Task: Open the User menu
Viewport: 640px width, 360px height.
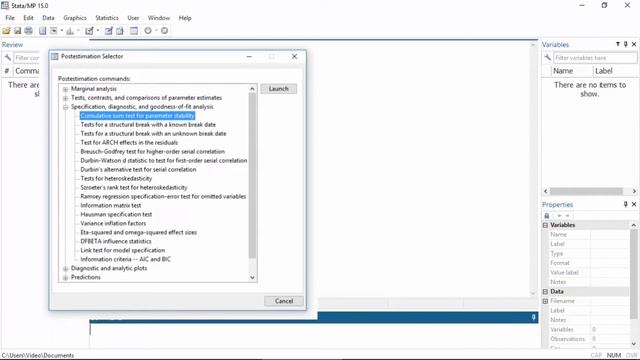Action: 133,18
